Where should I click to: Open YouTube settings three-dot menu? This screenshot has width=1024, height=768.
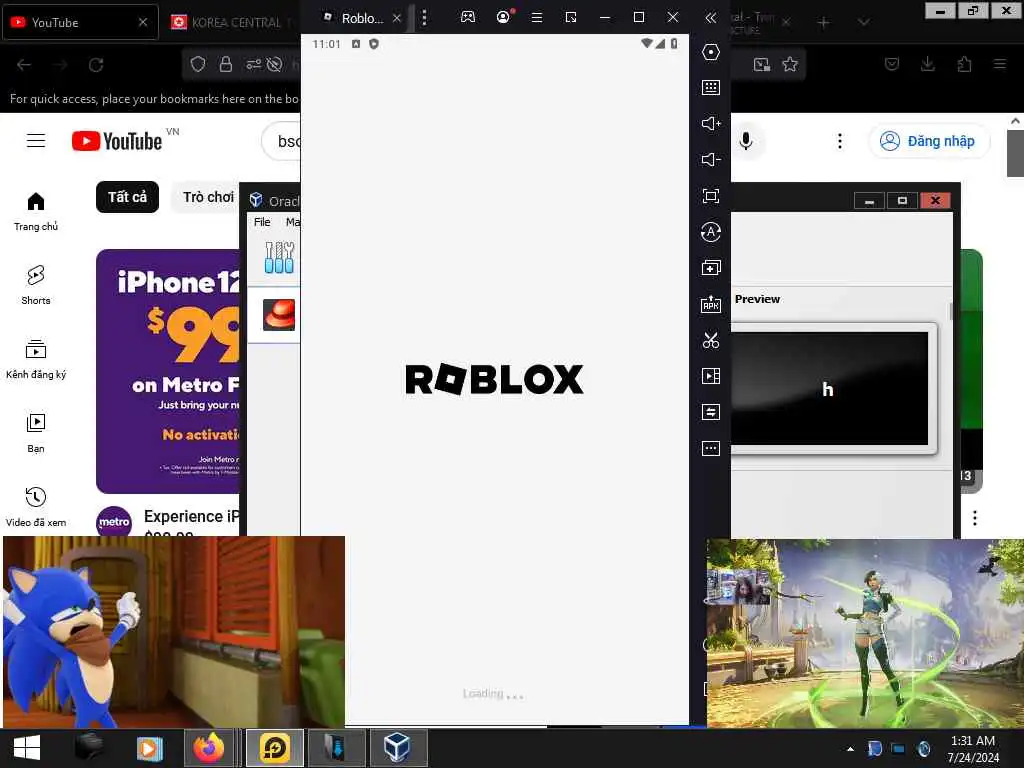point(840,141)
